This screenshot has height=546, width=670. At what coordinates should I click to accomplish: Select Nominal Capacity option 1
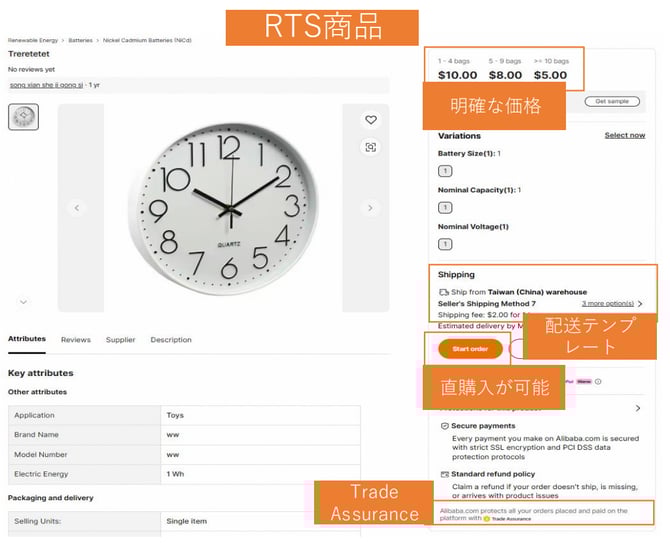(x=445, y=207)
